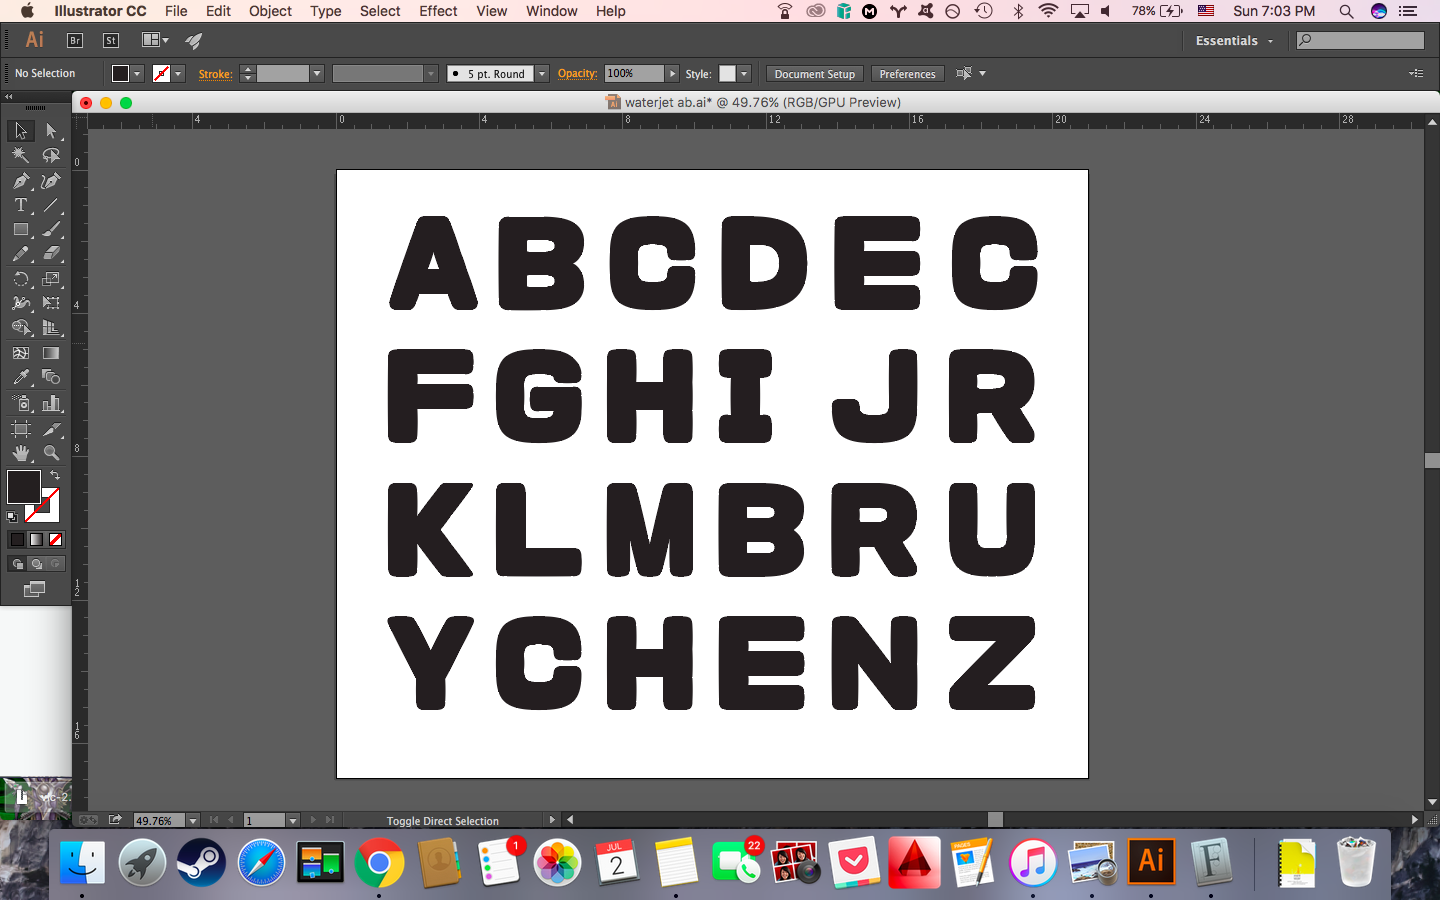The image size is (1440, 900).
Task: Choose the Pencil tool
Action: pos(21,254)
